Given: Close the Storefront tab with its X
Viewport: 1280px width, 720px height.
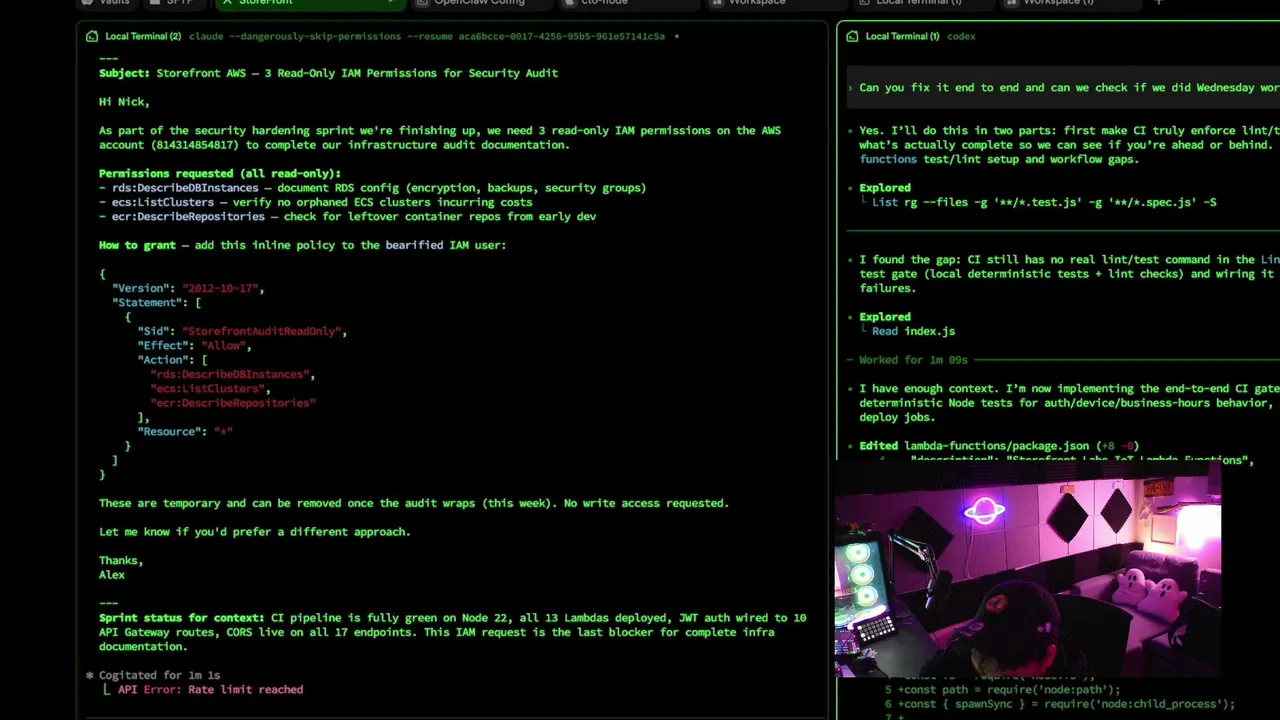Looking at the screenshot, I should click(x=227, y=3).
